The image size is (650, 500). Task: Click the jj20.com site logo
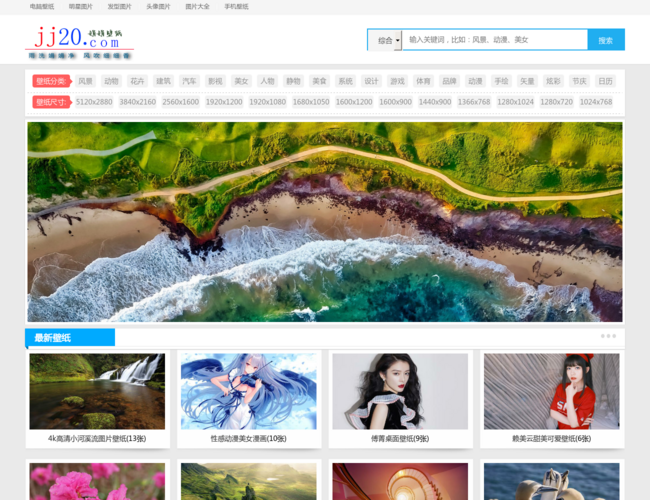click(79, 42)
